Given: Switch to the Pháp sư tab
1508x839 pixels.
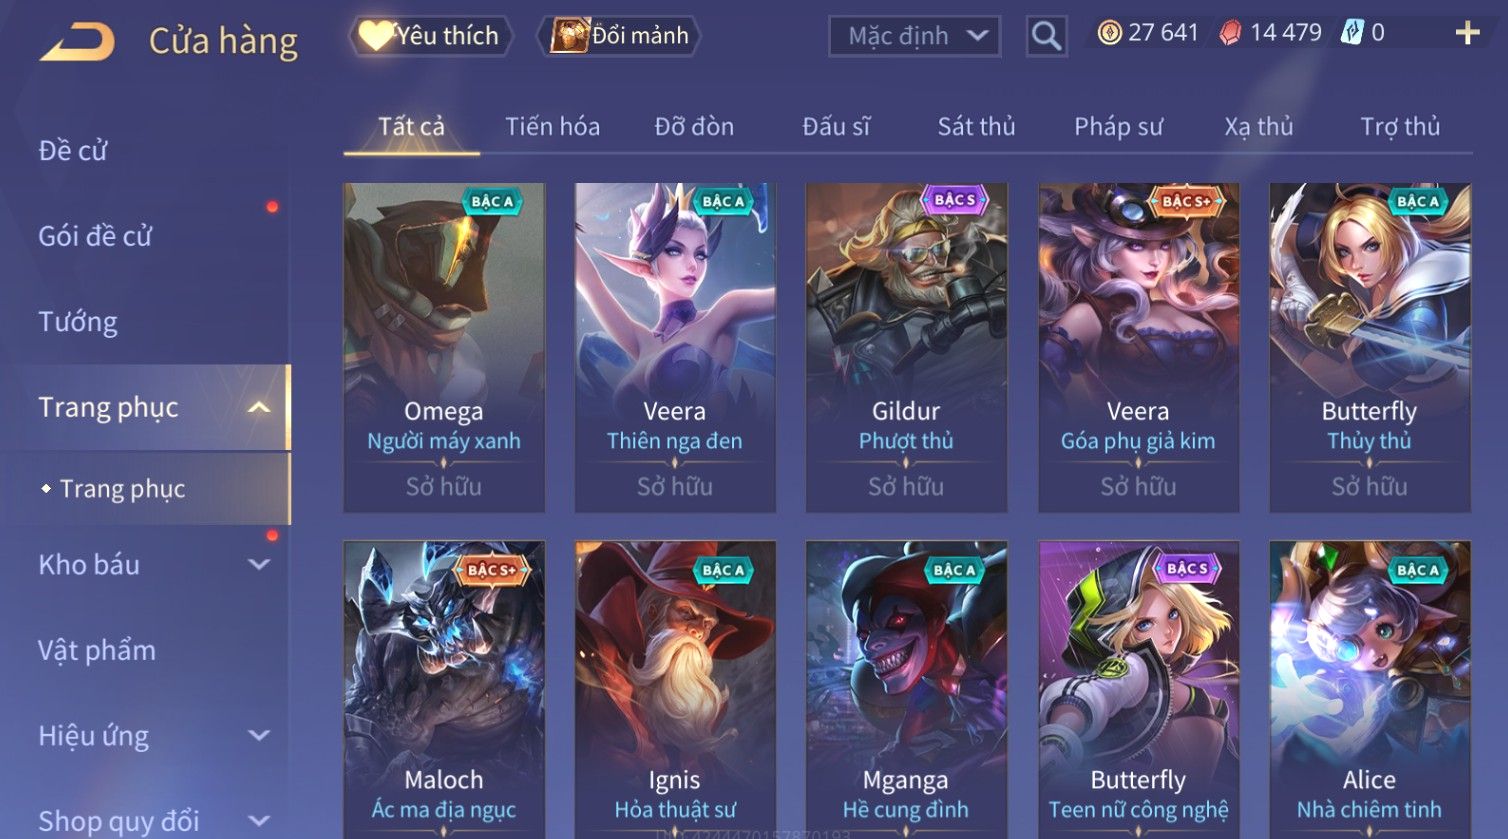Looking at the screenshot, I should pos(1118,127).
